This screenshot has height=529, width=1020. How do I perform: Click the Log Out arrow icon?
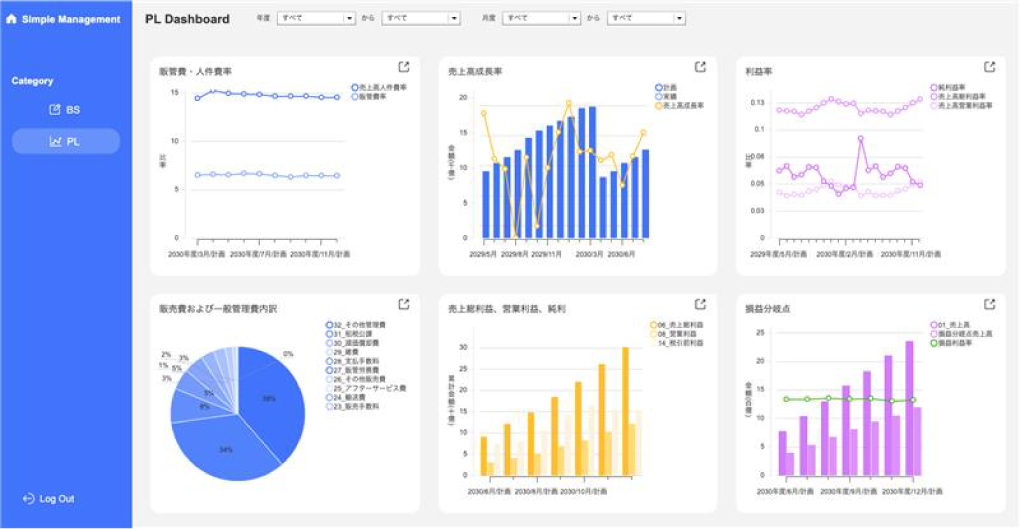[x=28, y=499]
